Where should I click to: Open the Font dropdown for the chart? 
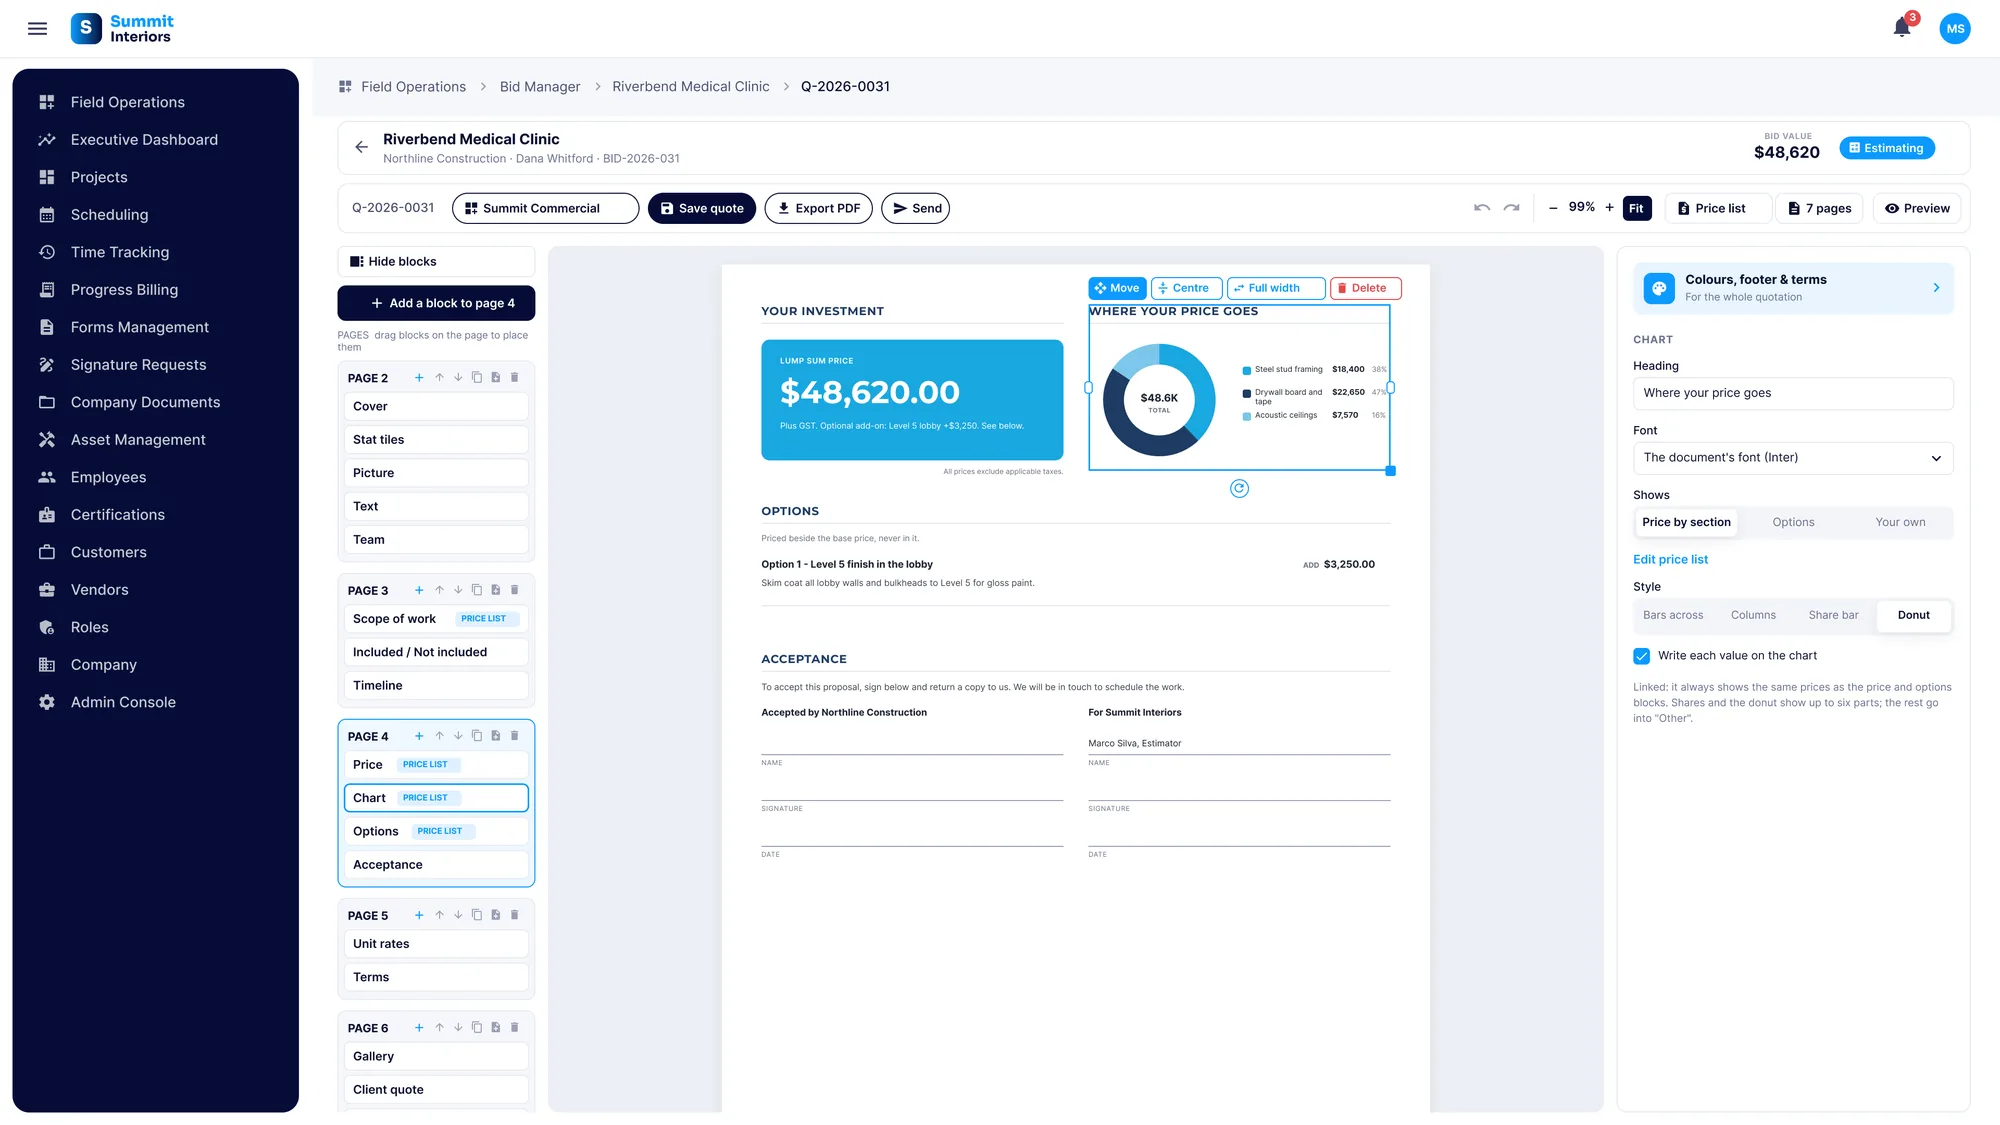click(x=1793, y=458)
